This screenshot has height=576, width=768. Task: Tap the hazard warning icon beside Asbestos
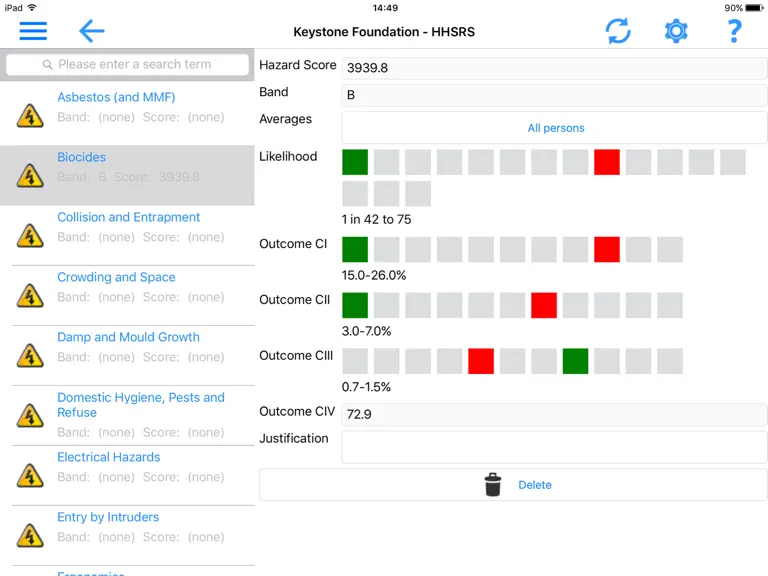pos(30,116)
